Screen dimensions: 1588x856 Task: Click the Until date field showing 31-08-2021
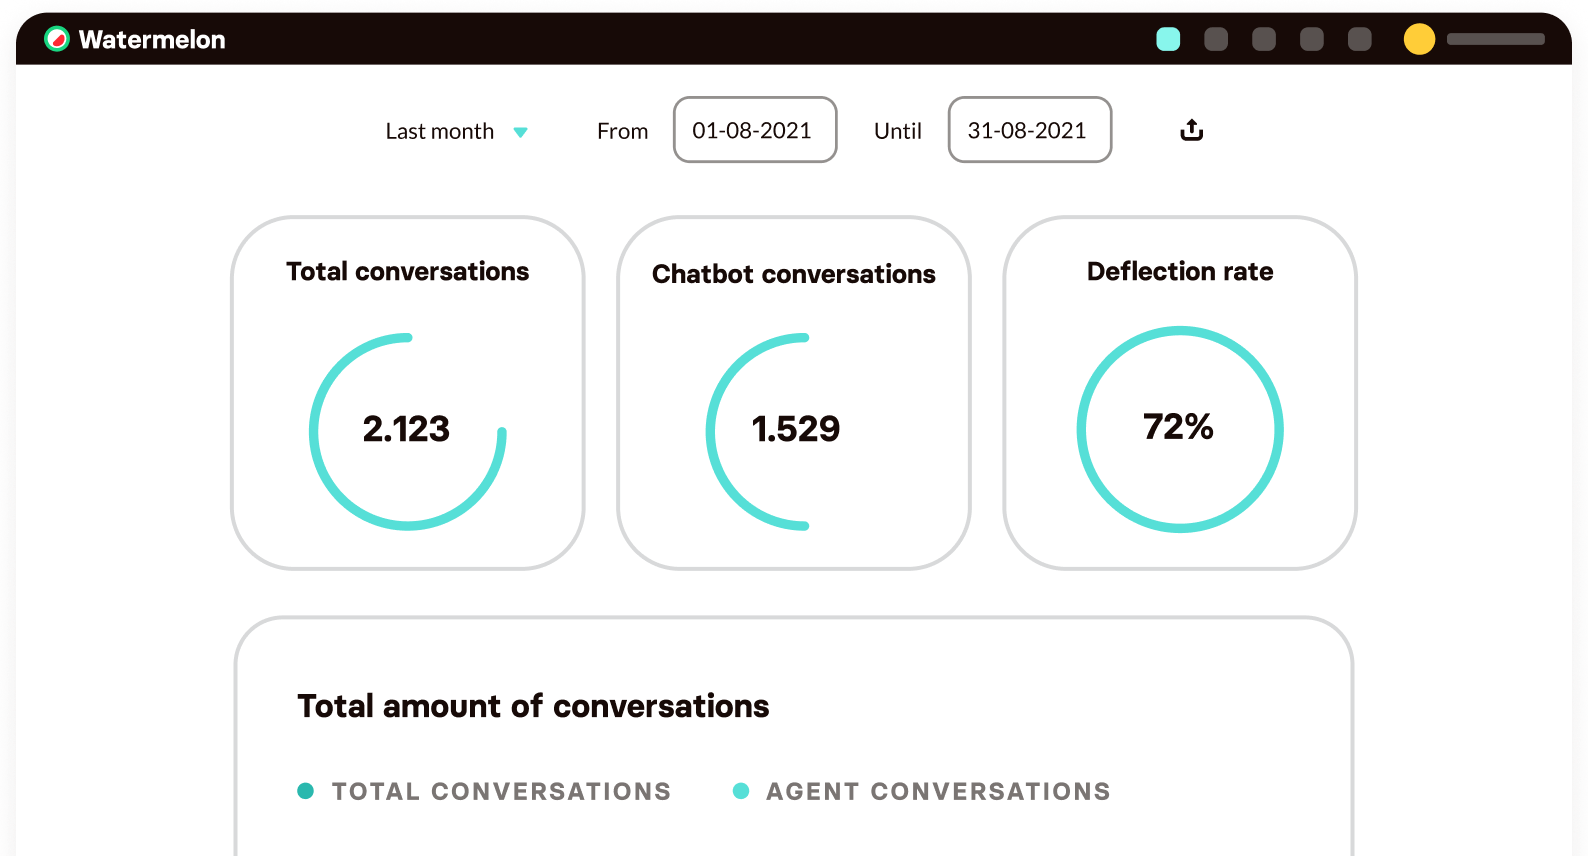tap(1029, 130)
